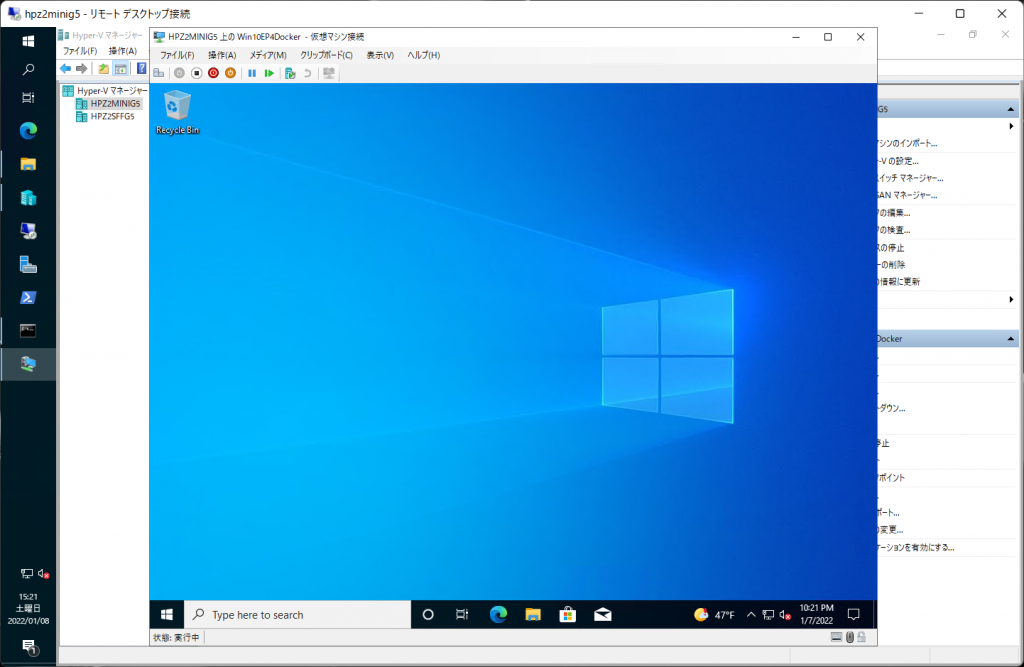Image resolution: width=1024 pixels, height=667 pixels.
Task: Open host File Explorer taskbar icon
Action: click(28, 164)
